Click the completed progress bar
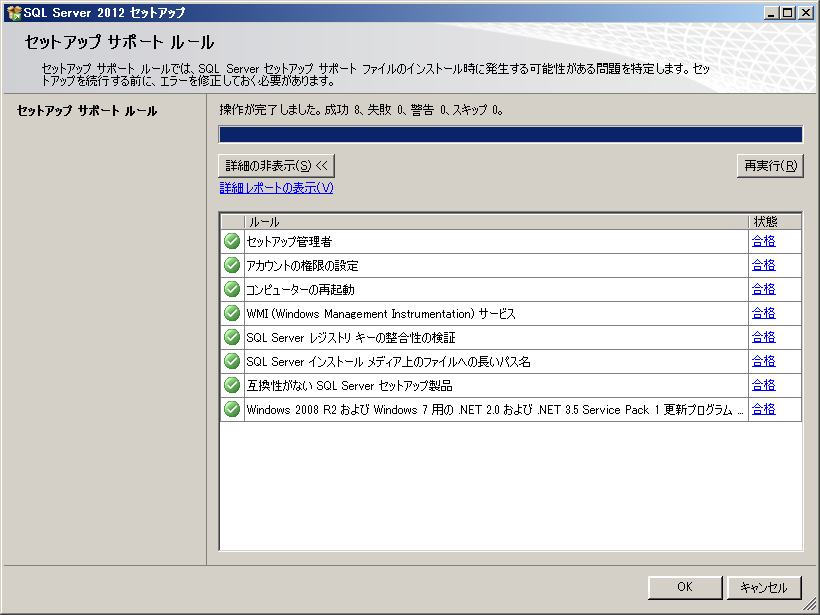 (510, 135)
